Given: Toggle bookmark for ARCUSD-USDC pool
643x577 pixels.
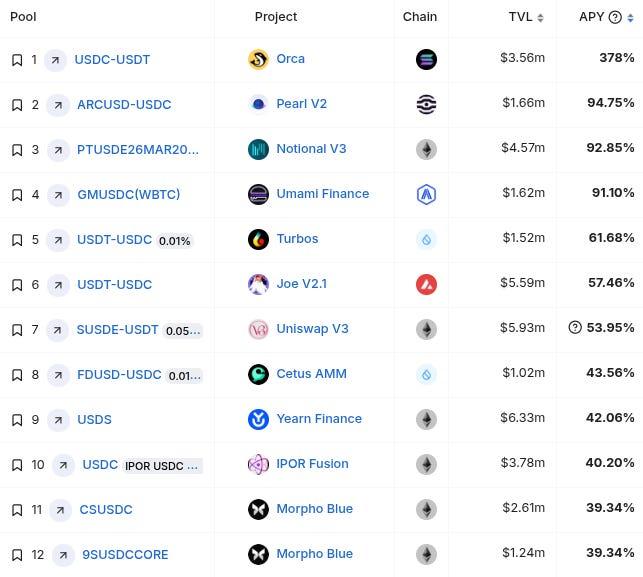Looking at the screenshot, I should click(x=17, y=105).
